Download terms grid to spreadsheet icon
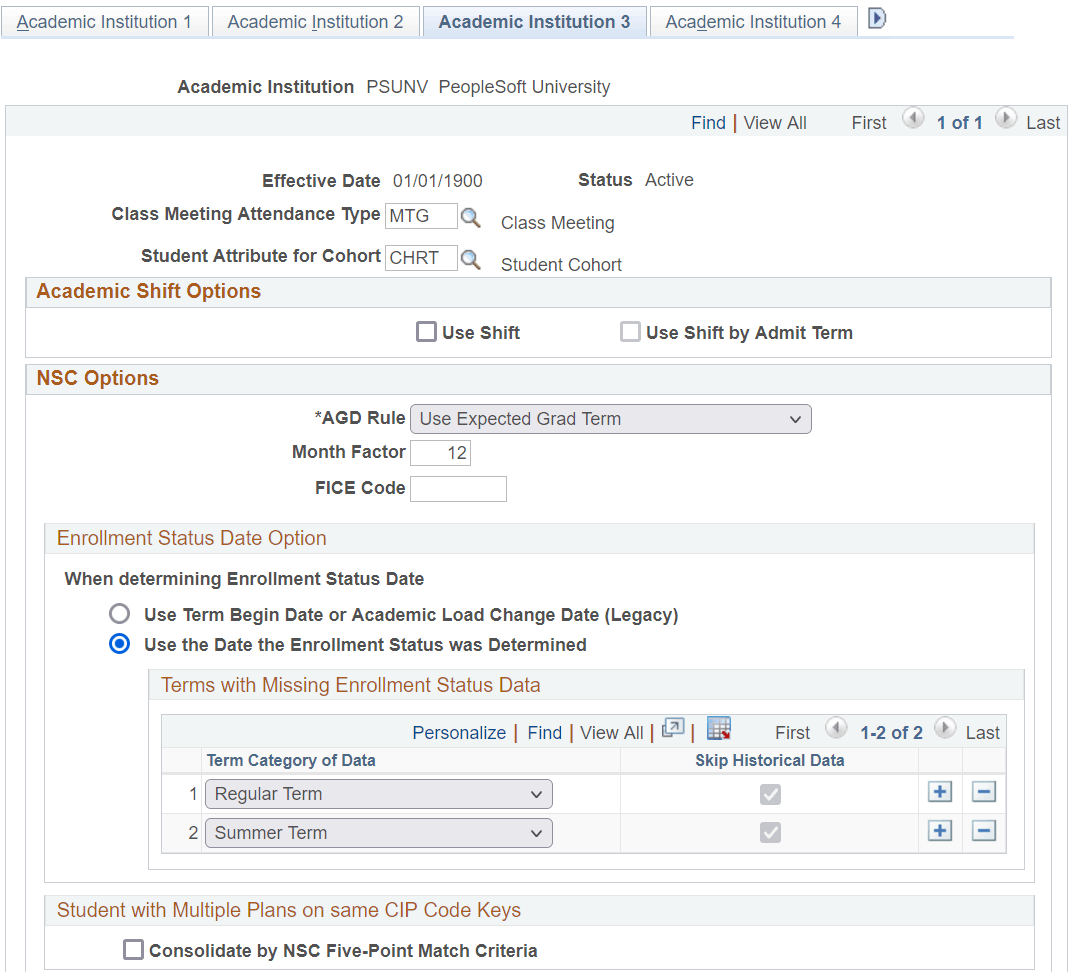This screenshot has height=972, width=1073. (719, 728)
